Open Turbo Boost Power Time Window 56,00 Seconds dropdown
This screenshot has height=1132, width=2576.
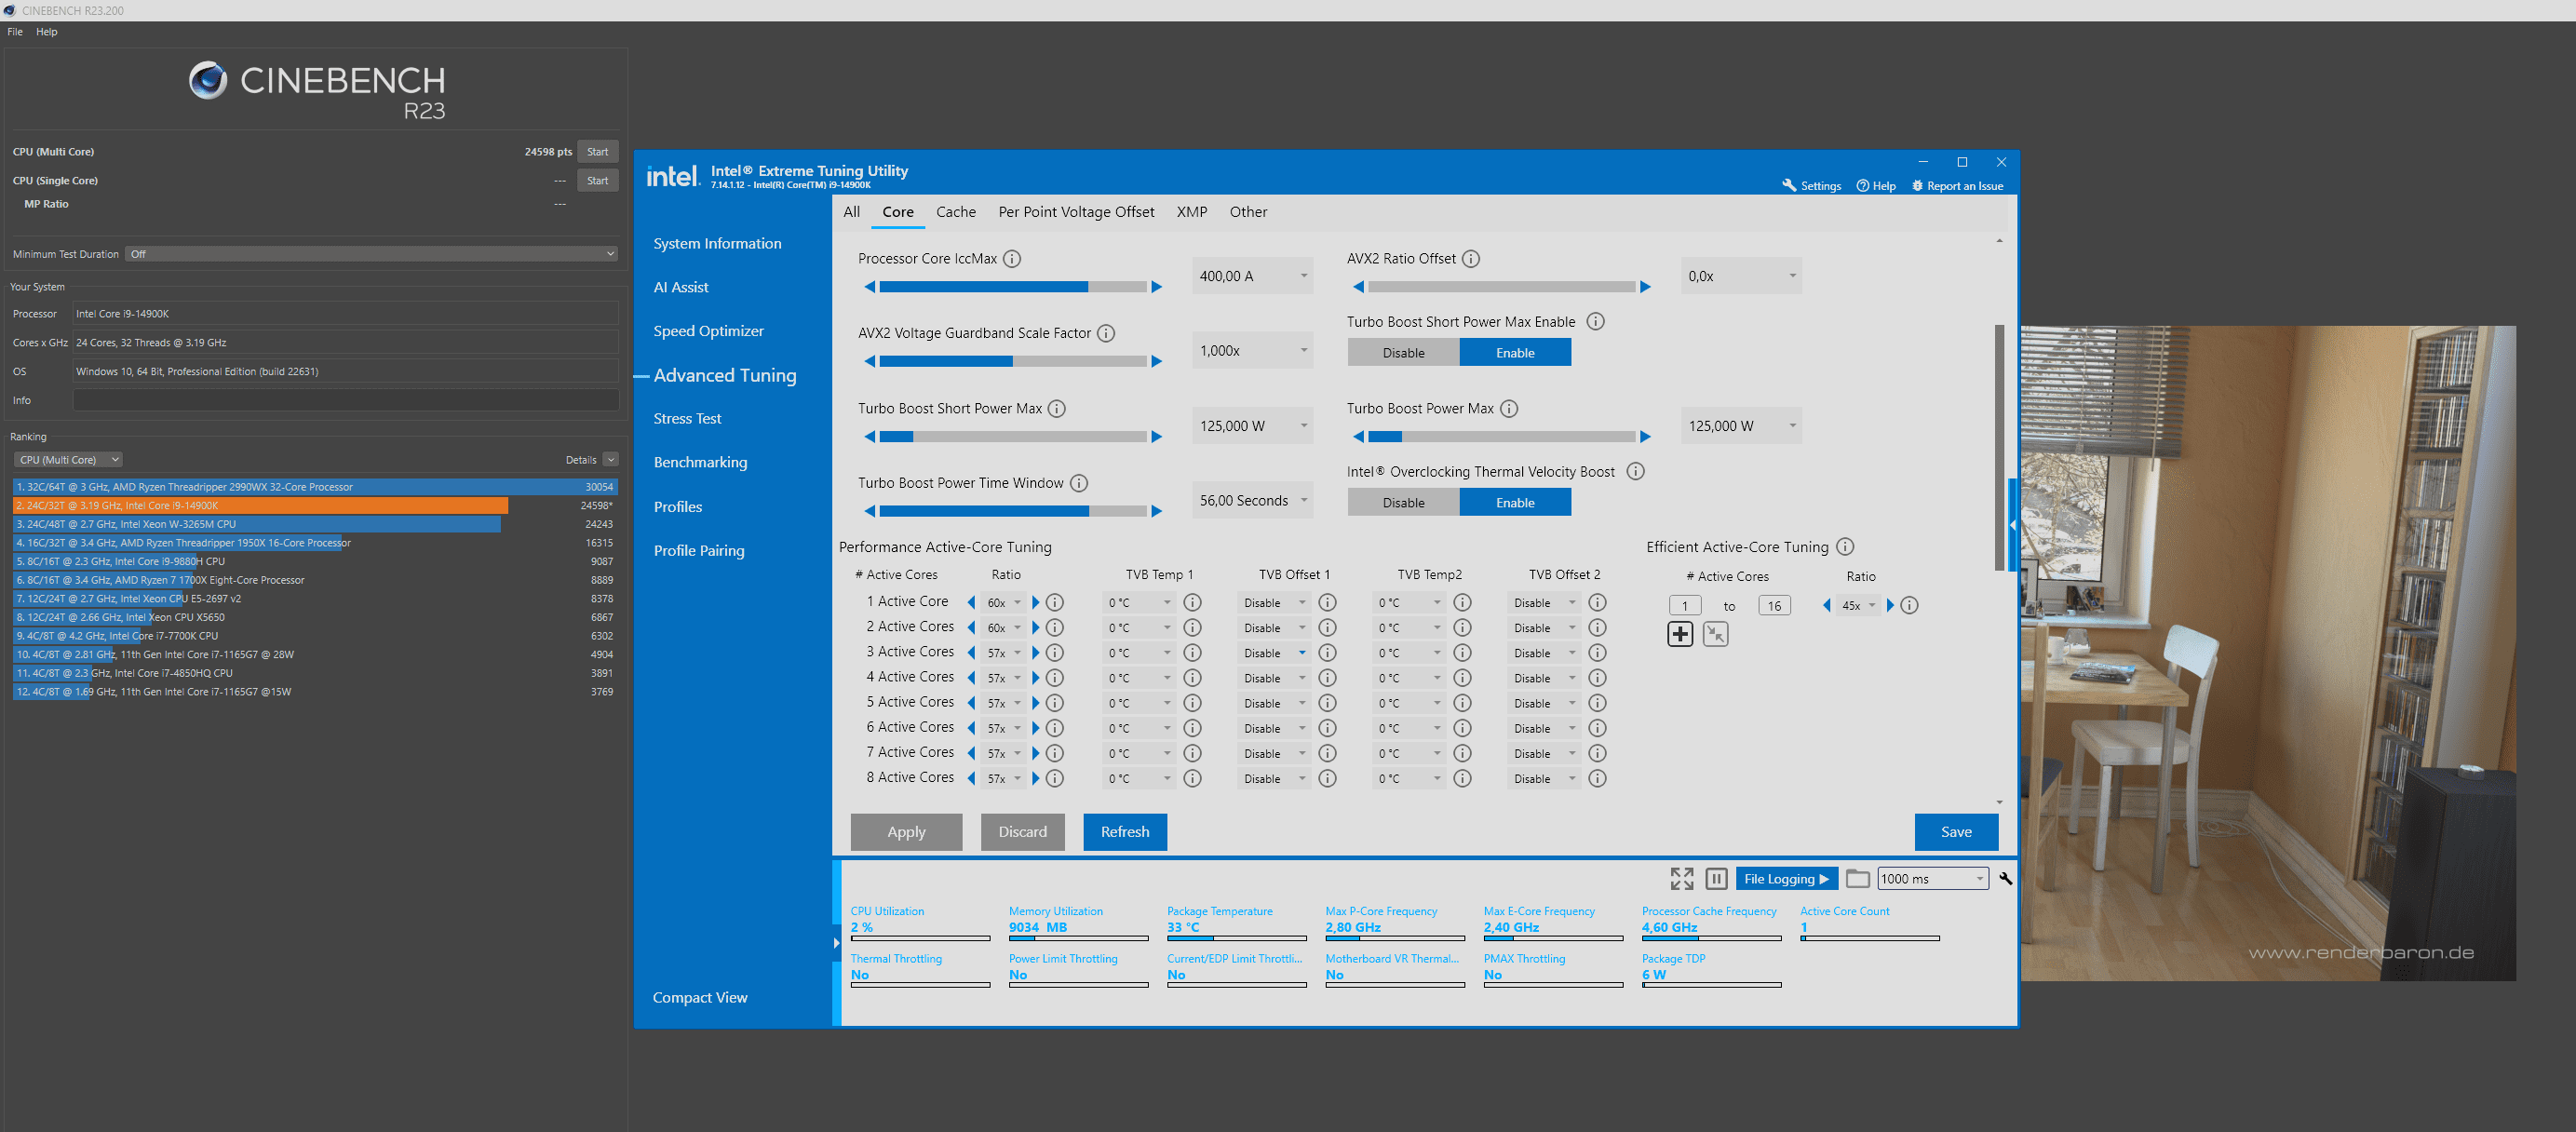coord(1253,501)
